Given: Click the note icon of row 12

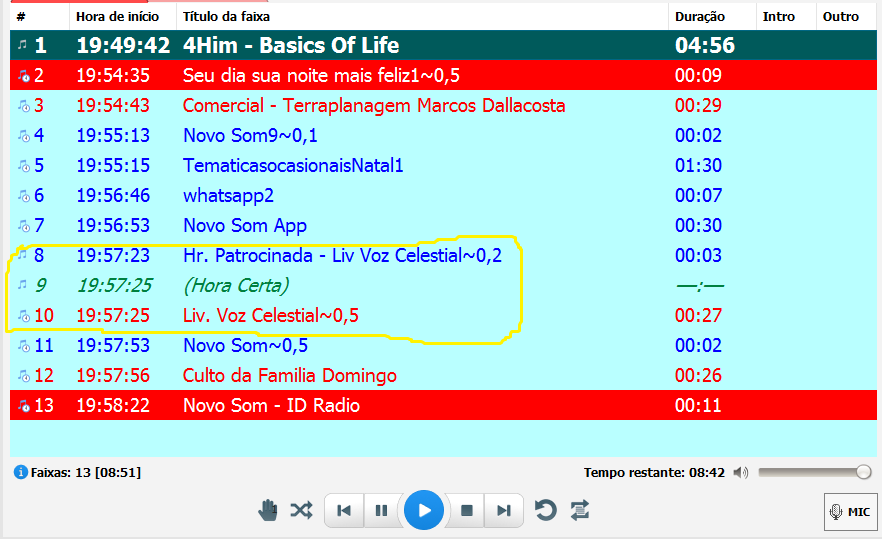Looking at the screenshot, I should pyautogui.click(x=24, y=376).
